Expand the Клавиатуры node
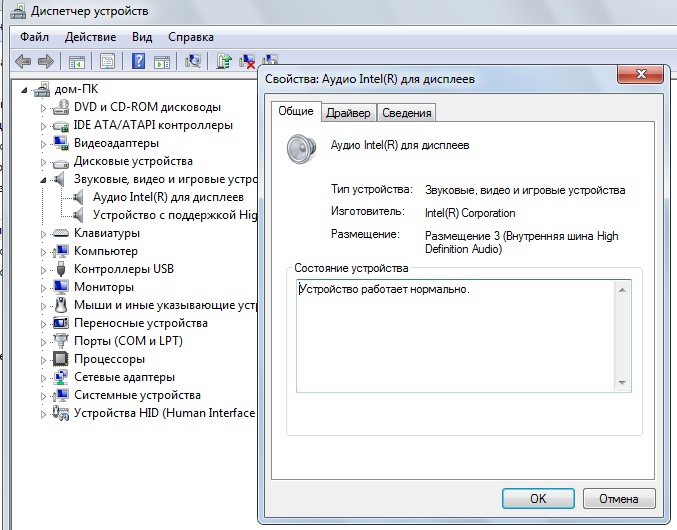This screenshot has width=677, height=530. tap(43, 234)
